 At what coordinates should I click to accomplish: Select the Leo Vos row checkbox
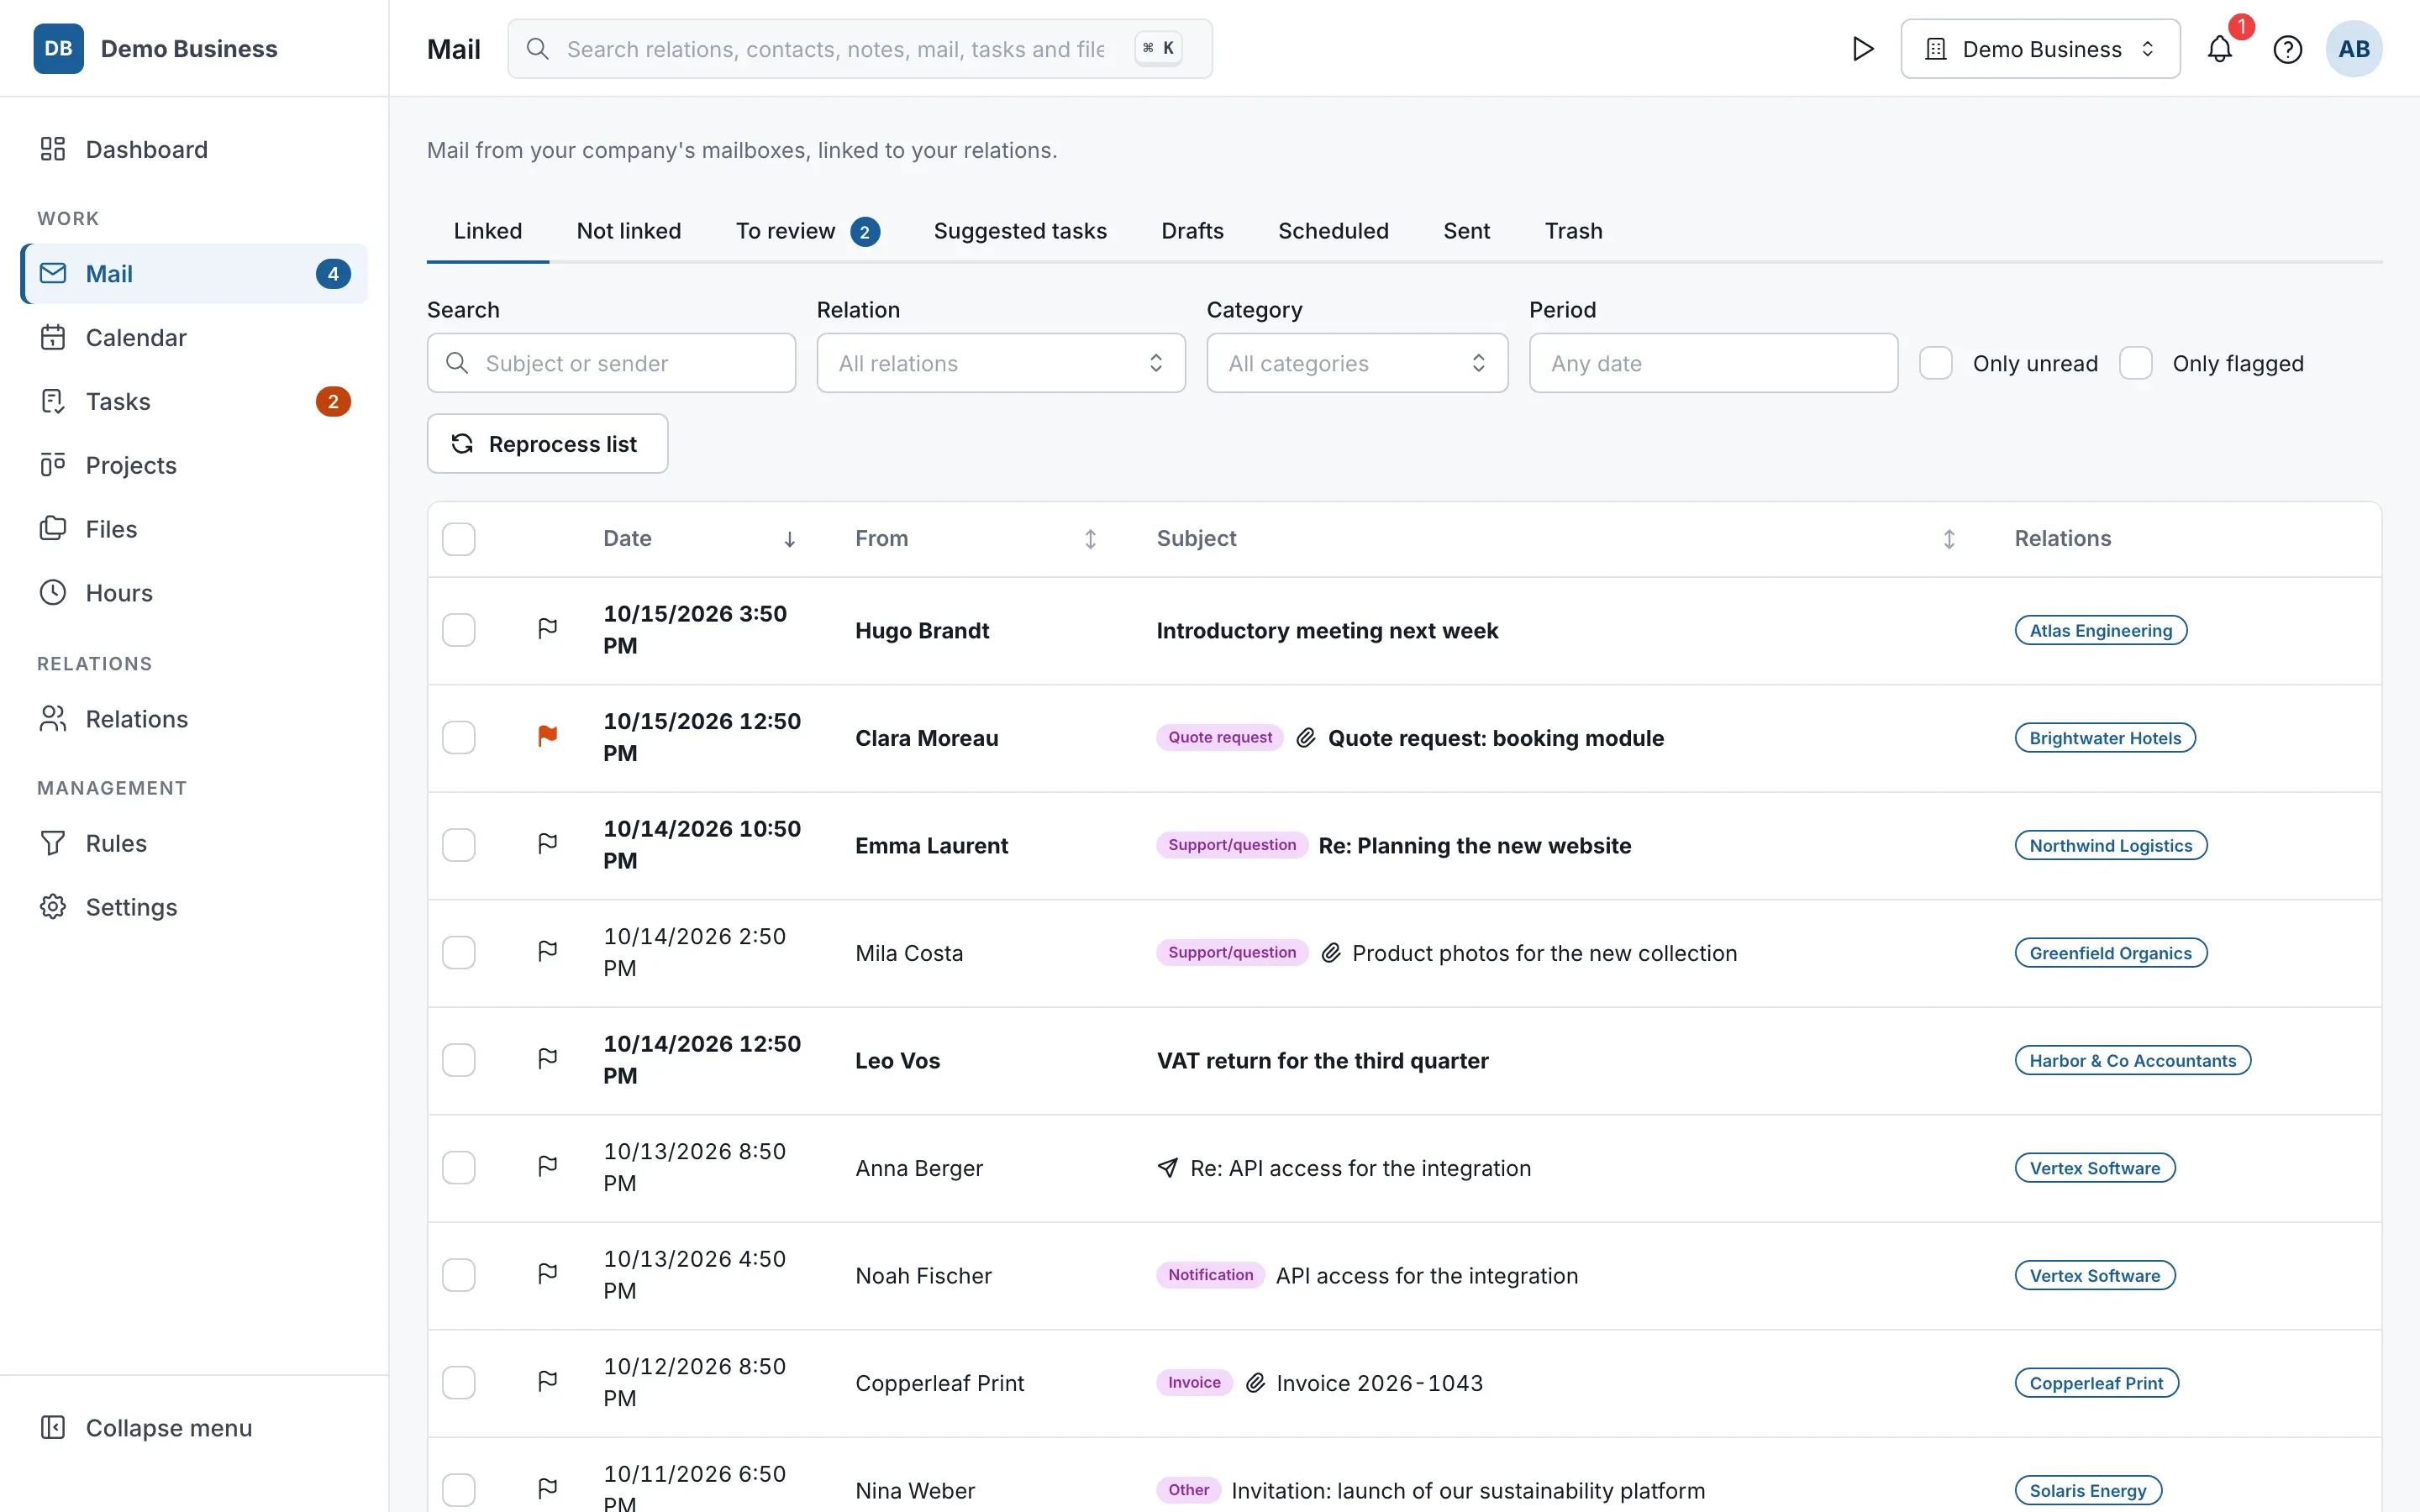[459, 1060]
